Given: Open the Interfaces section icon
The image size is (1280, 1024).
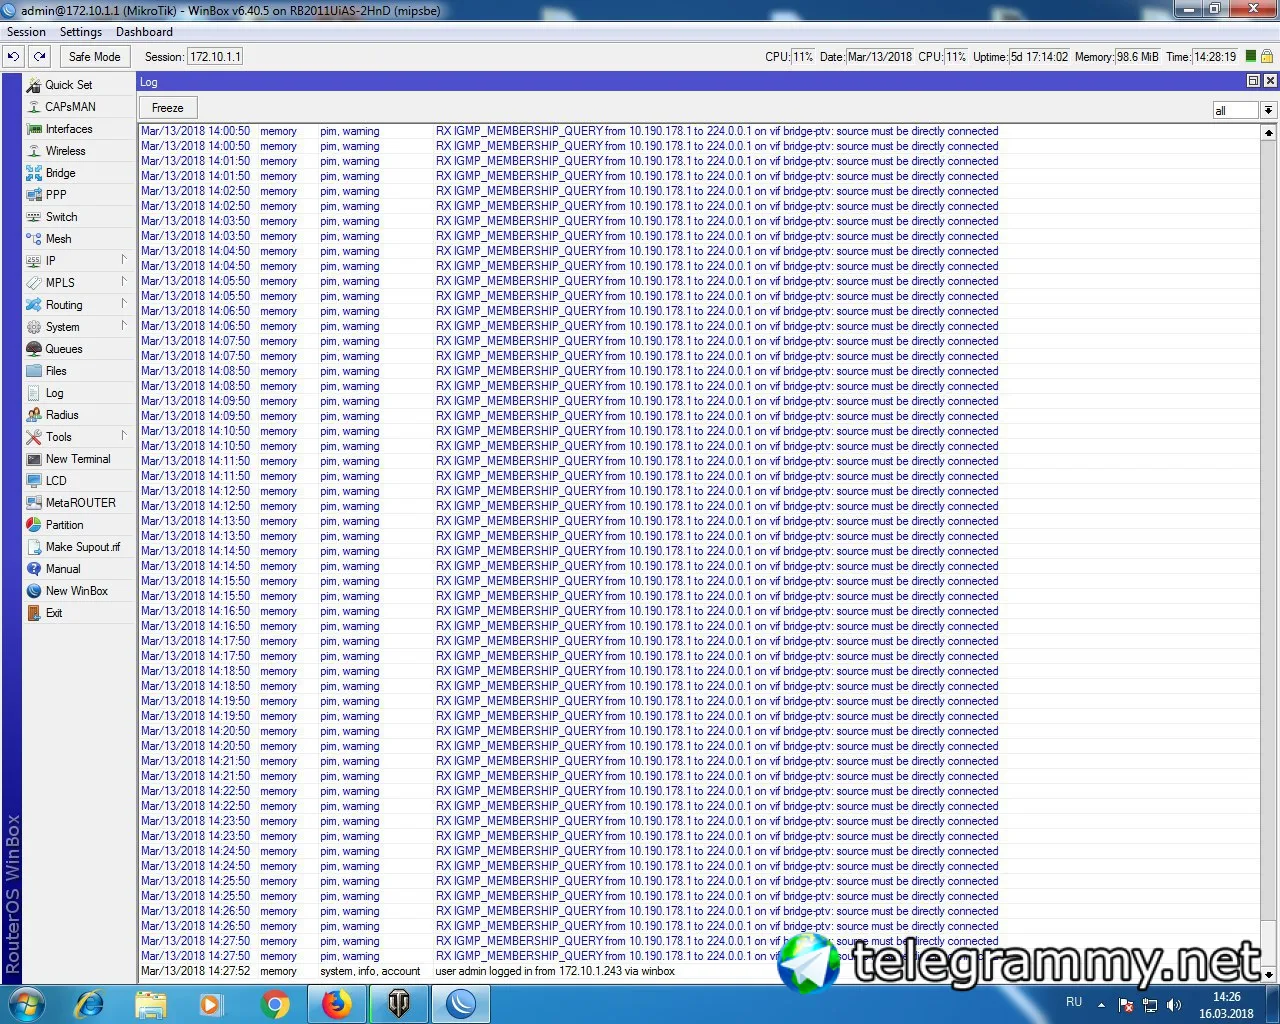Looking at the screenshot, I should pyautogui.click(x=34, y=129).
